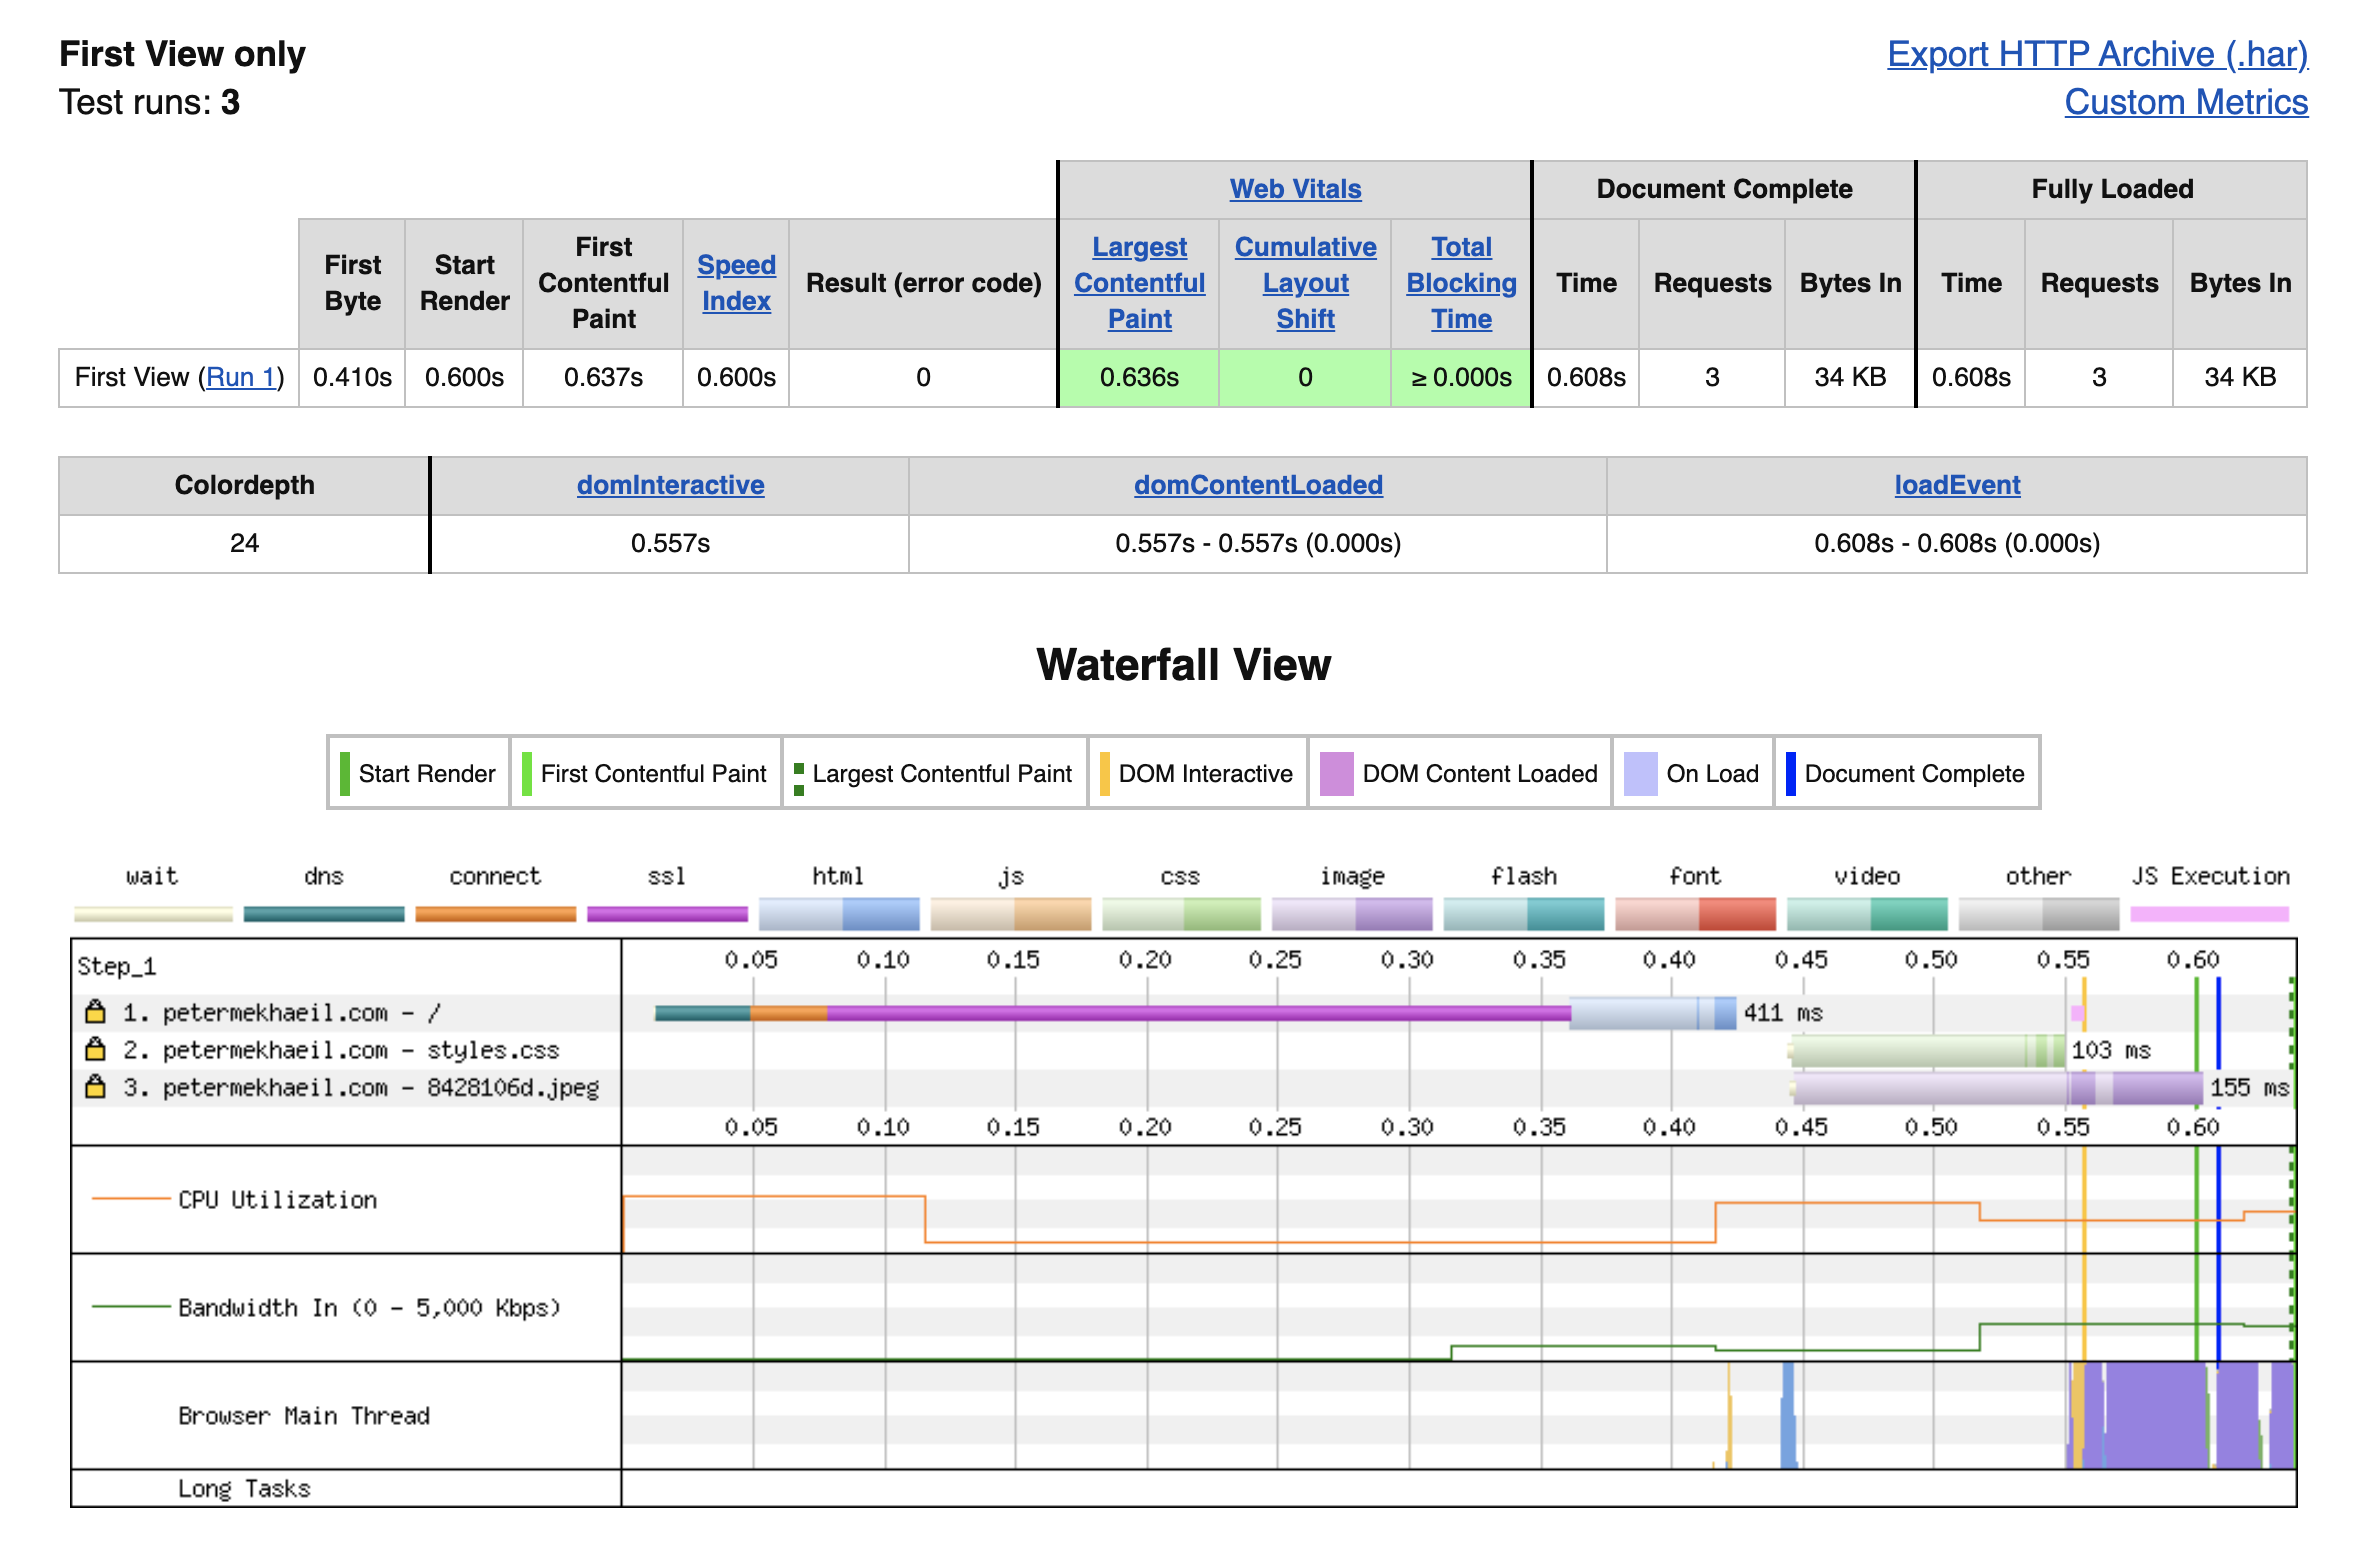The height and width of the screenshot is (1550, 2354).
Task: Click the Cumulative Layout Shift header link
Action: point(1305,283)
